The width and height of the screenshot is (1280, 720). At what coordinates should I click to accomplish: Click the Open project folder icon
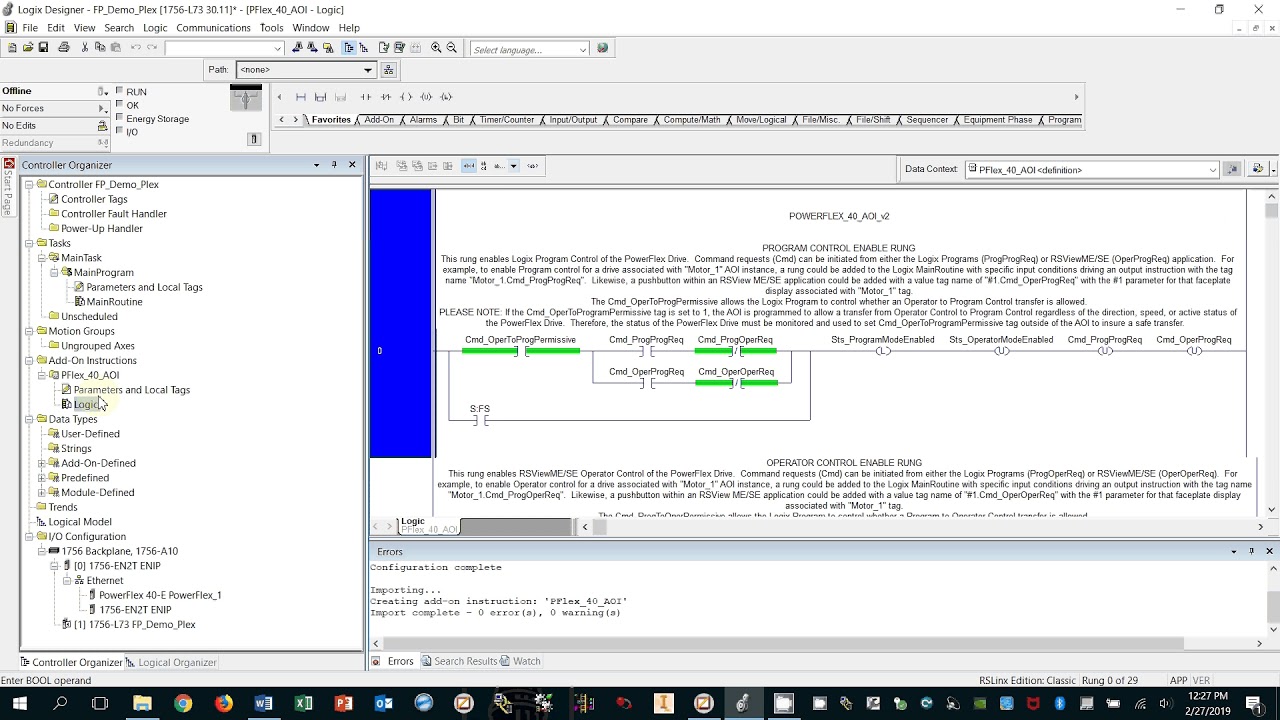click(x=28, y=48)
